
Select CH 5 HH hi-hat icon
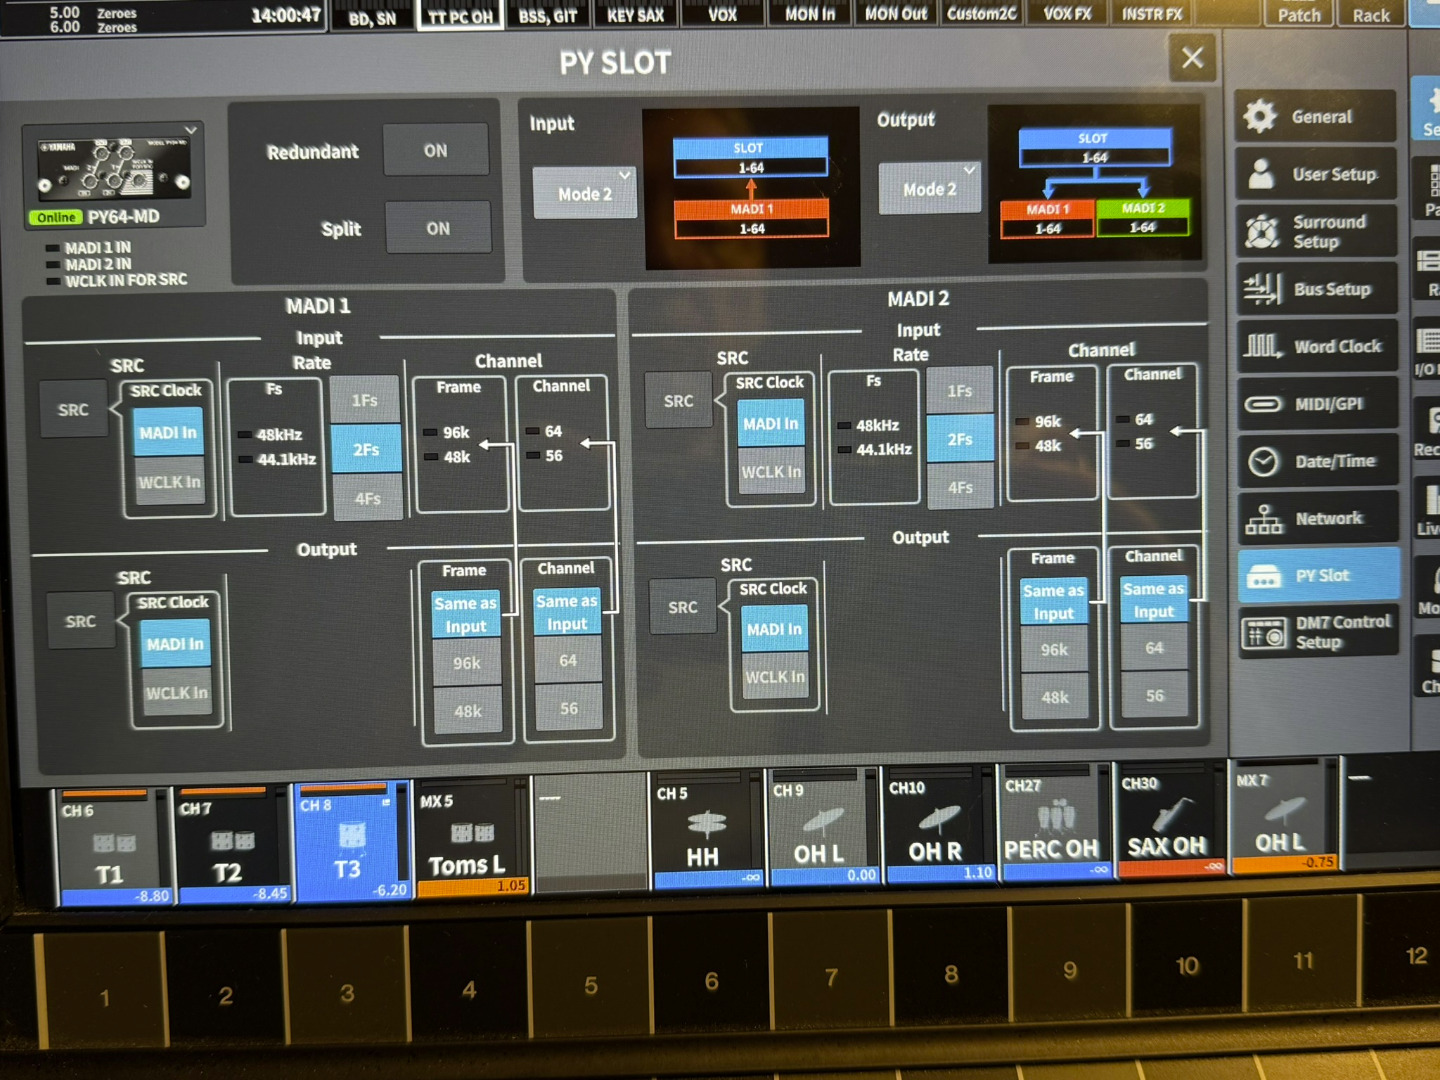[x=706, y=824]
